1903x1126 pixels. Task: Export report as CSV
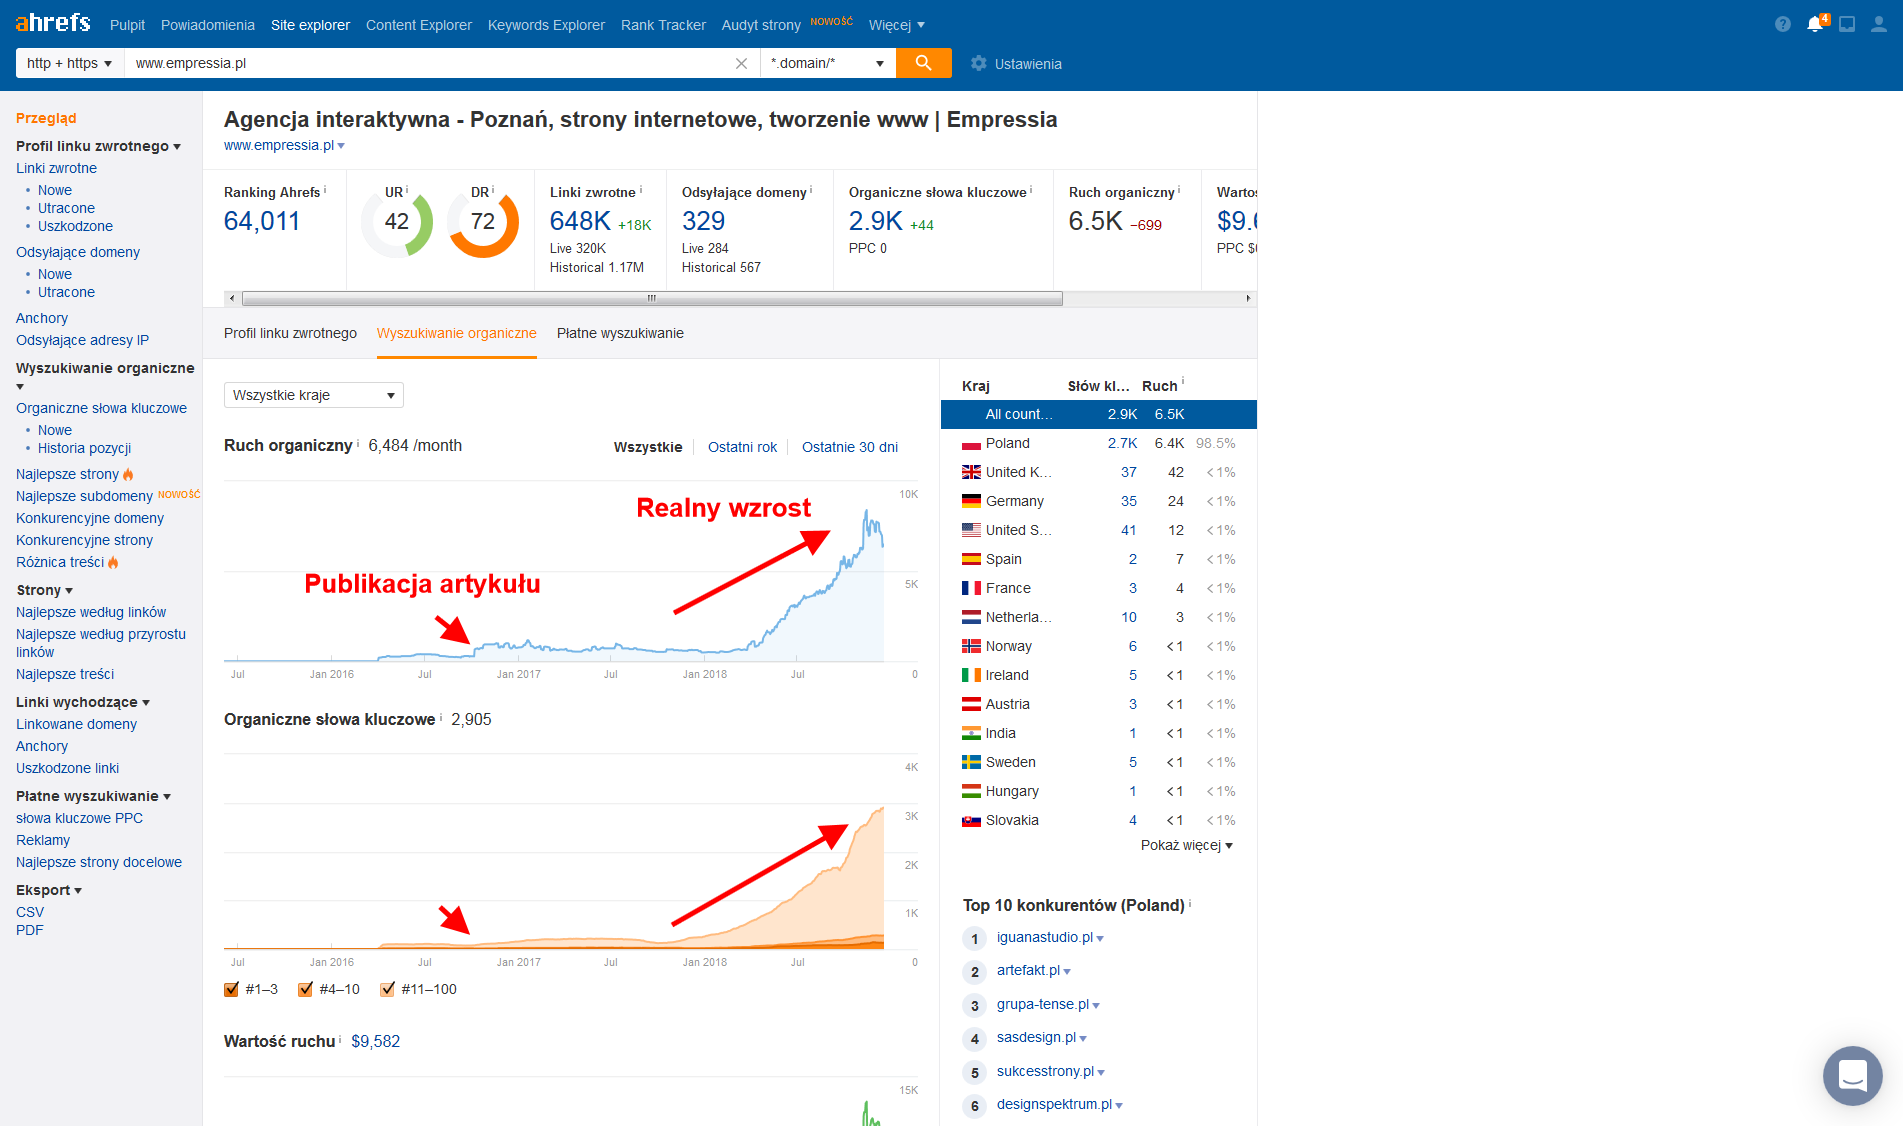point(30,912)
